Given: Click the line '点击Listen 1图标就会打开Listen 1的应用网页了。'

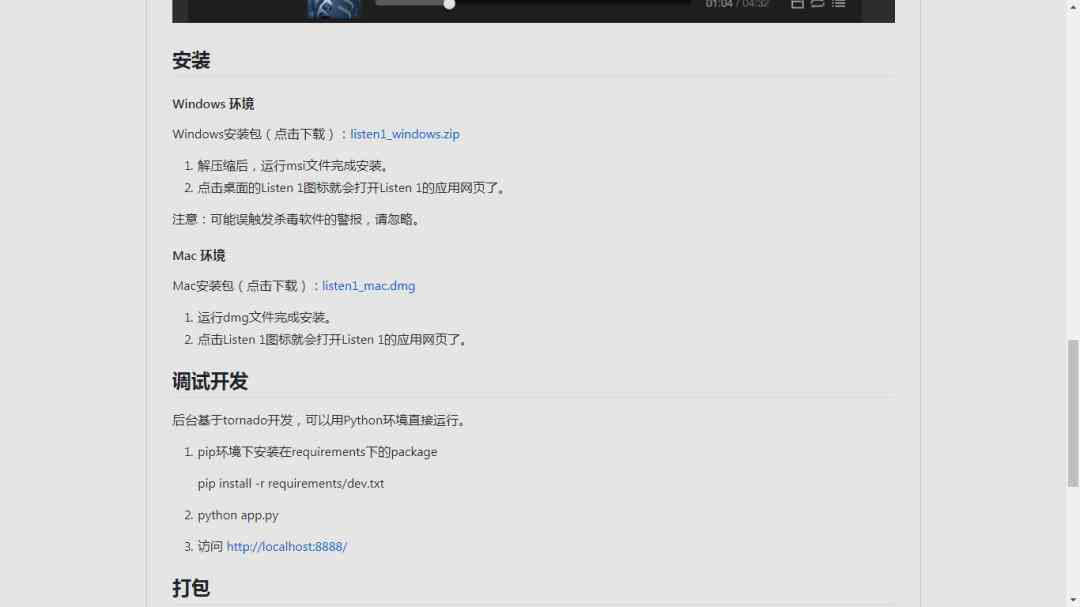Looking at the screenshot, I should [334, 340].
